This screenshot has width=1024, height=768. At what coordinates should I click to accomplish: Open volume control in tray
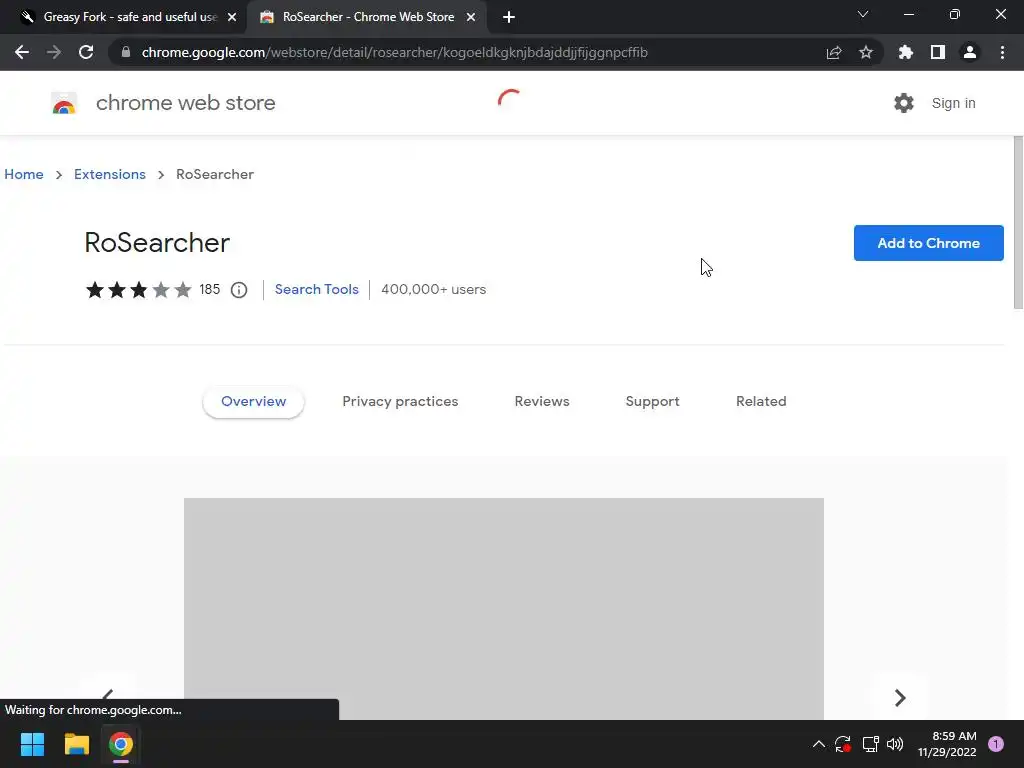point(895,744)
